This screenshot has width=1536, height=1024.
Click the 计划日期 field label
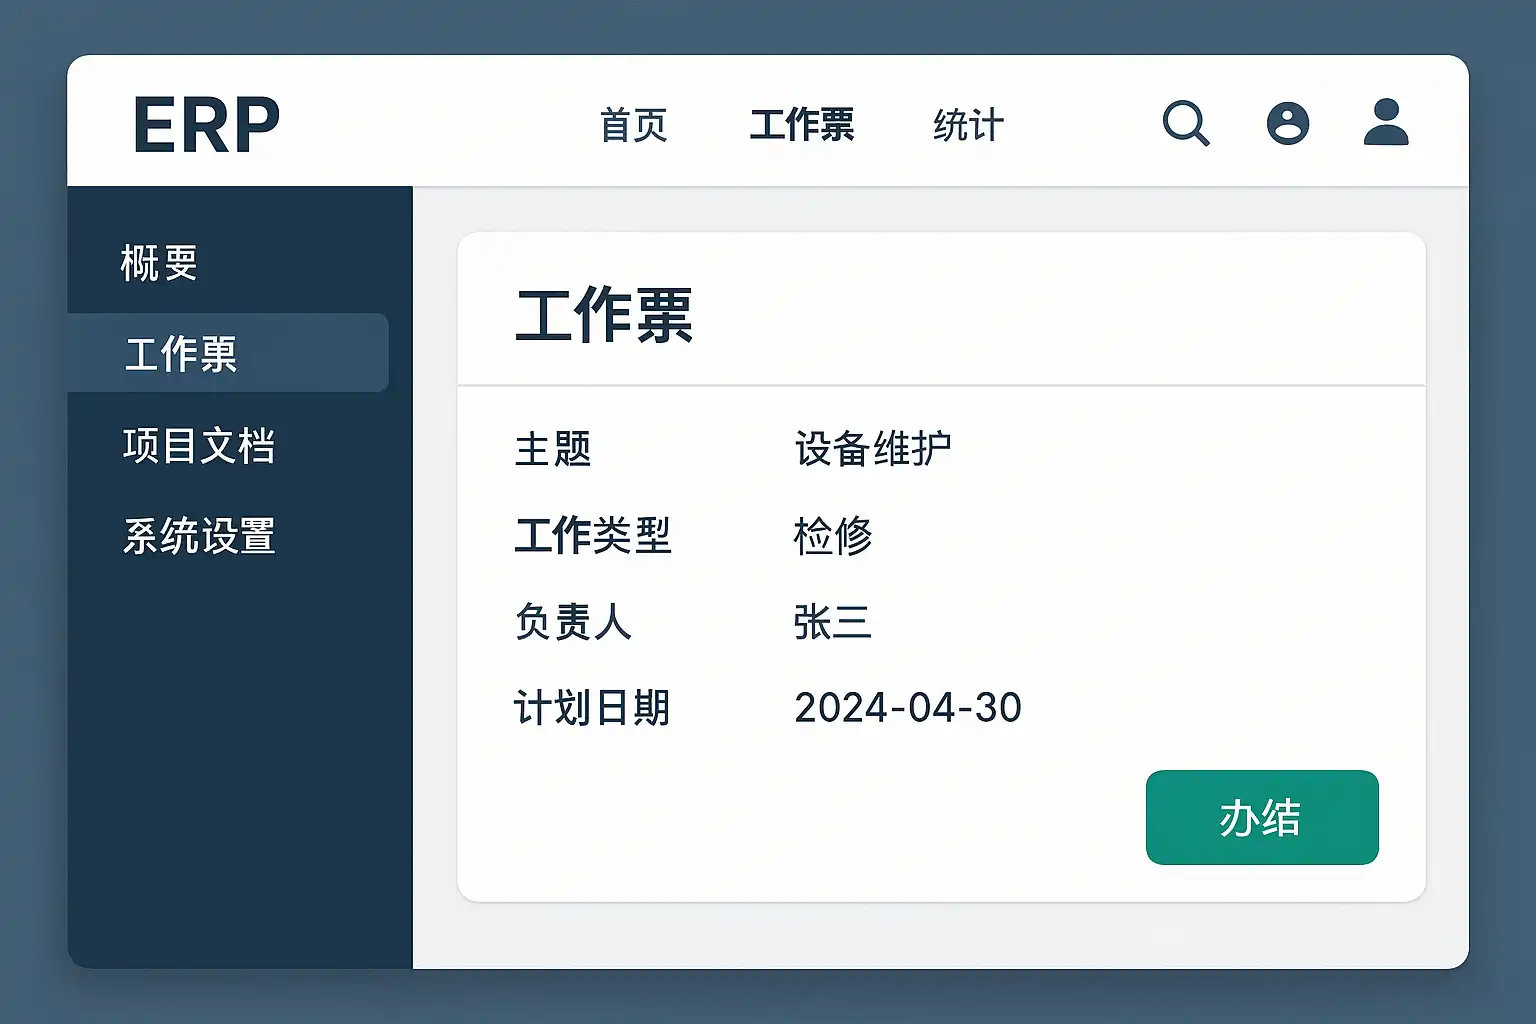592,708
